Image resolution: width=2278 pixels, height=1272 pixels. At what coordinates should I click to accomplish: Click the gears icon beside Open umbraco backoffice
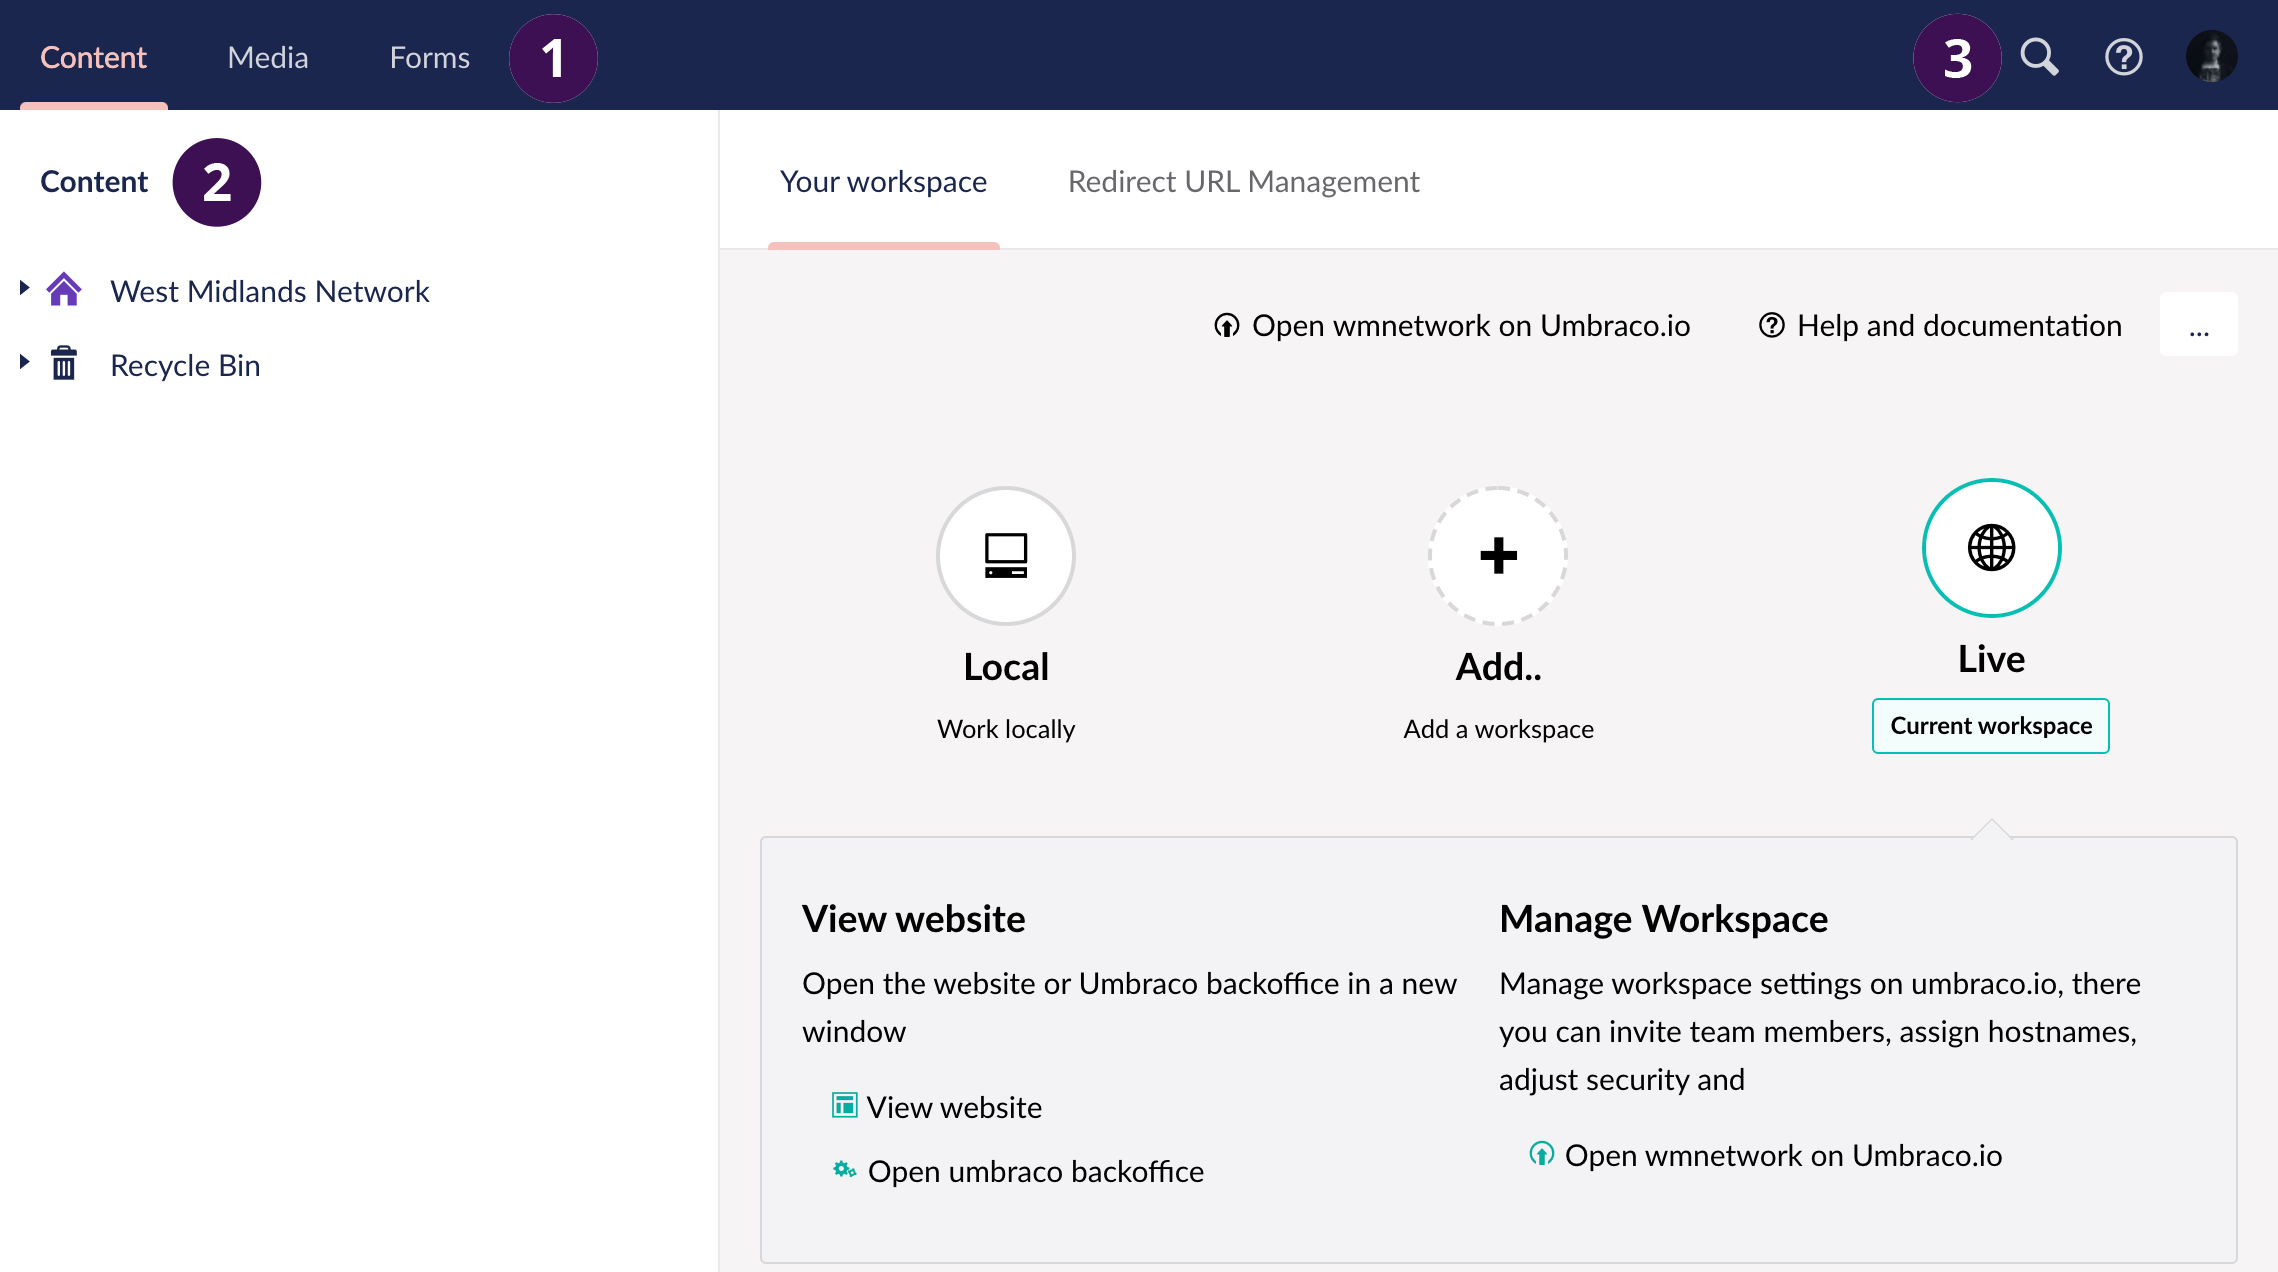pos(845,1169)
